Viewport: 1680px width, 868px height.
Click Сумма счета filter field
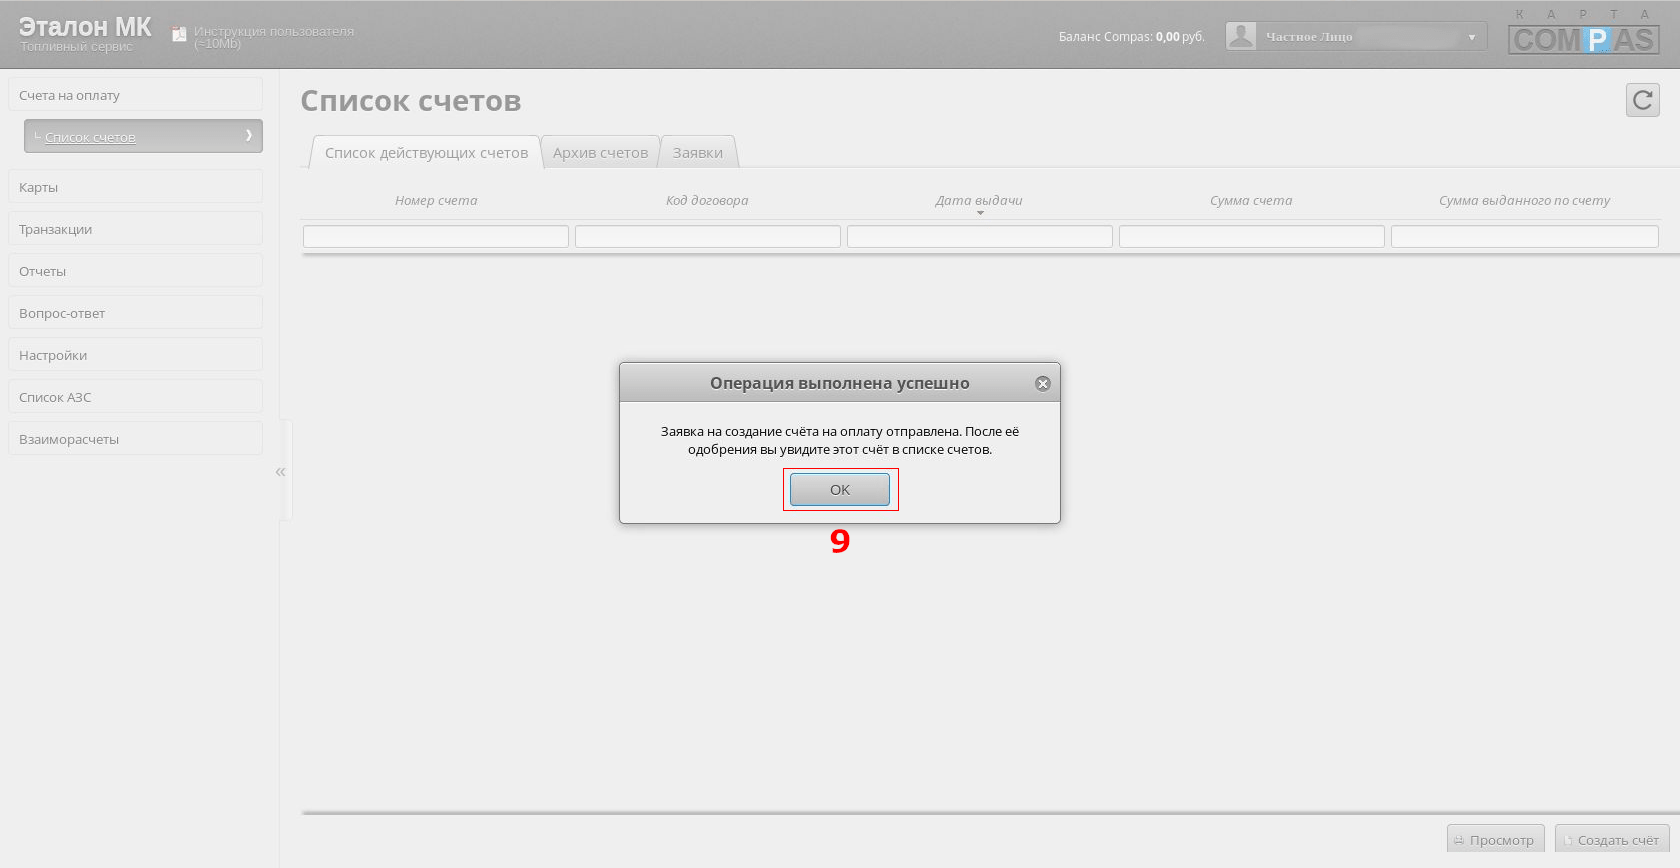click(1252, 236)
